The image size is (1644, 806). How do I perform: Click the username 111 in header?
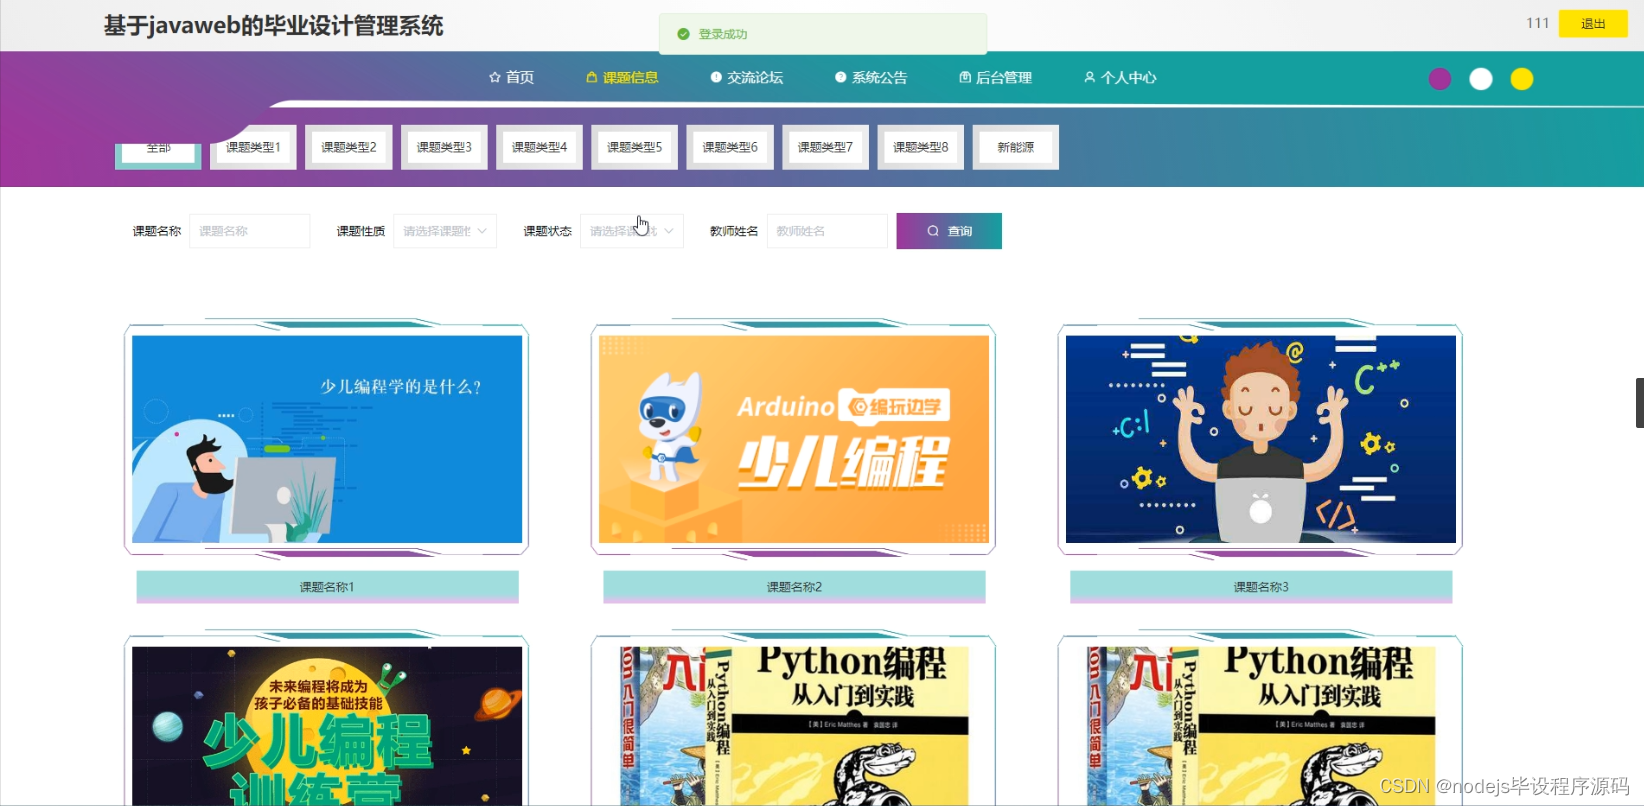click(x=1537, y=23)
